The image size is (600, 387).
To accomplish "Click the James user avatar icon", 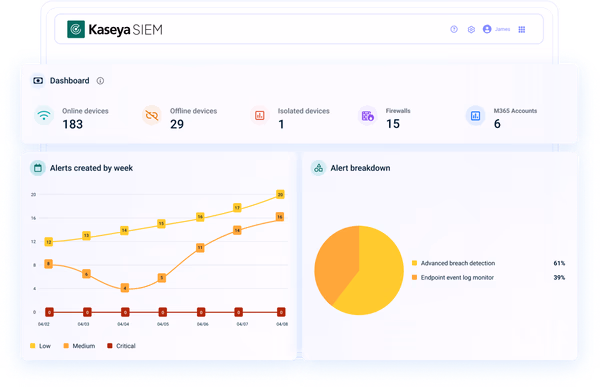I will tap(487, 29).
